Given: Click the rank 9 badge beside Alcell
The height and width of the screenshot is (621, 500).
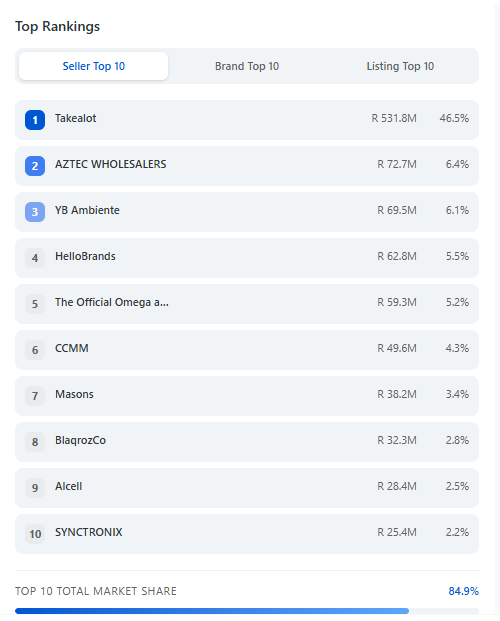Looking at the screenshot, I should (x=35, y=488).
